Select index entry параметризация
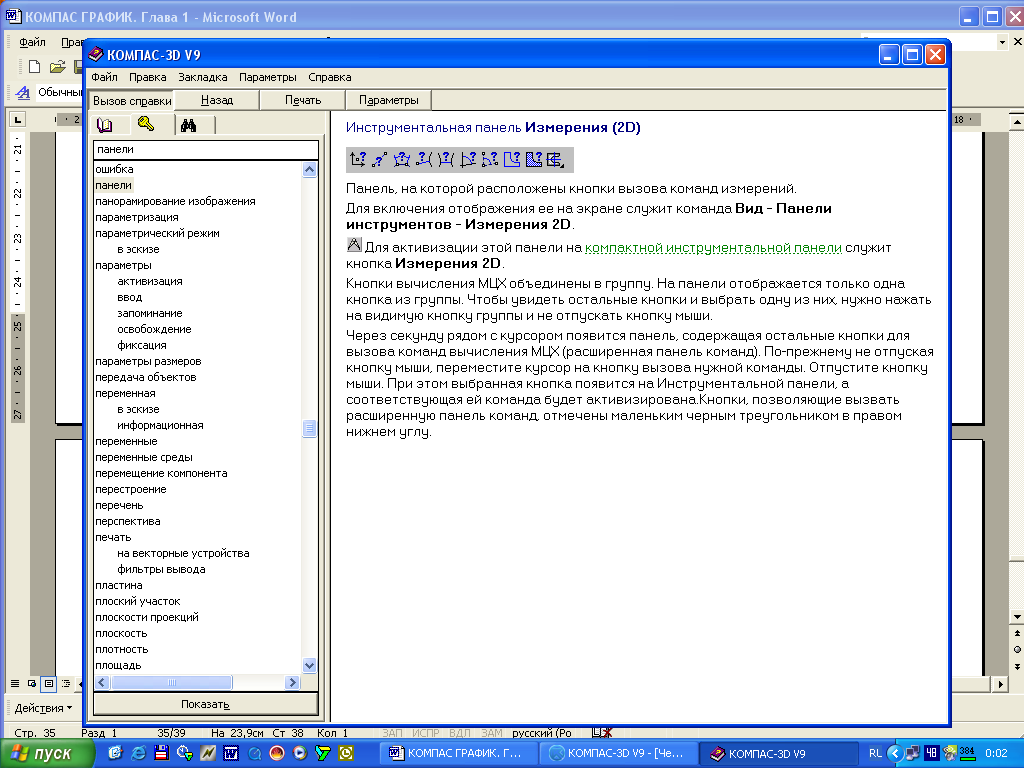Image resolution: width=1024 pixels, height=768 pixels. pos(136,217)
